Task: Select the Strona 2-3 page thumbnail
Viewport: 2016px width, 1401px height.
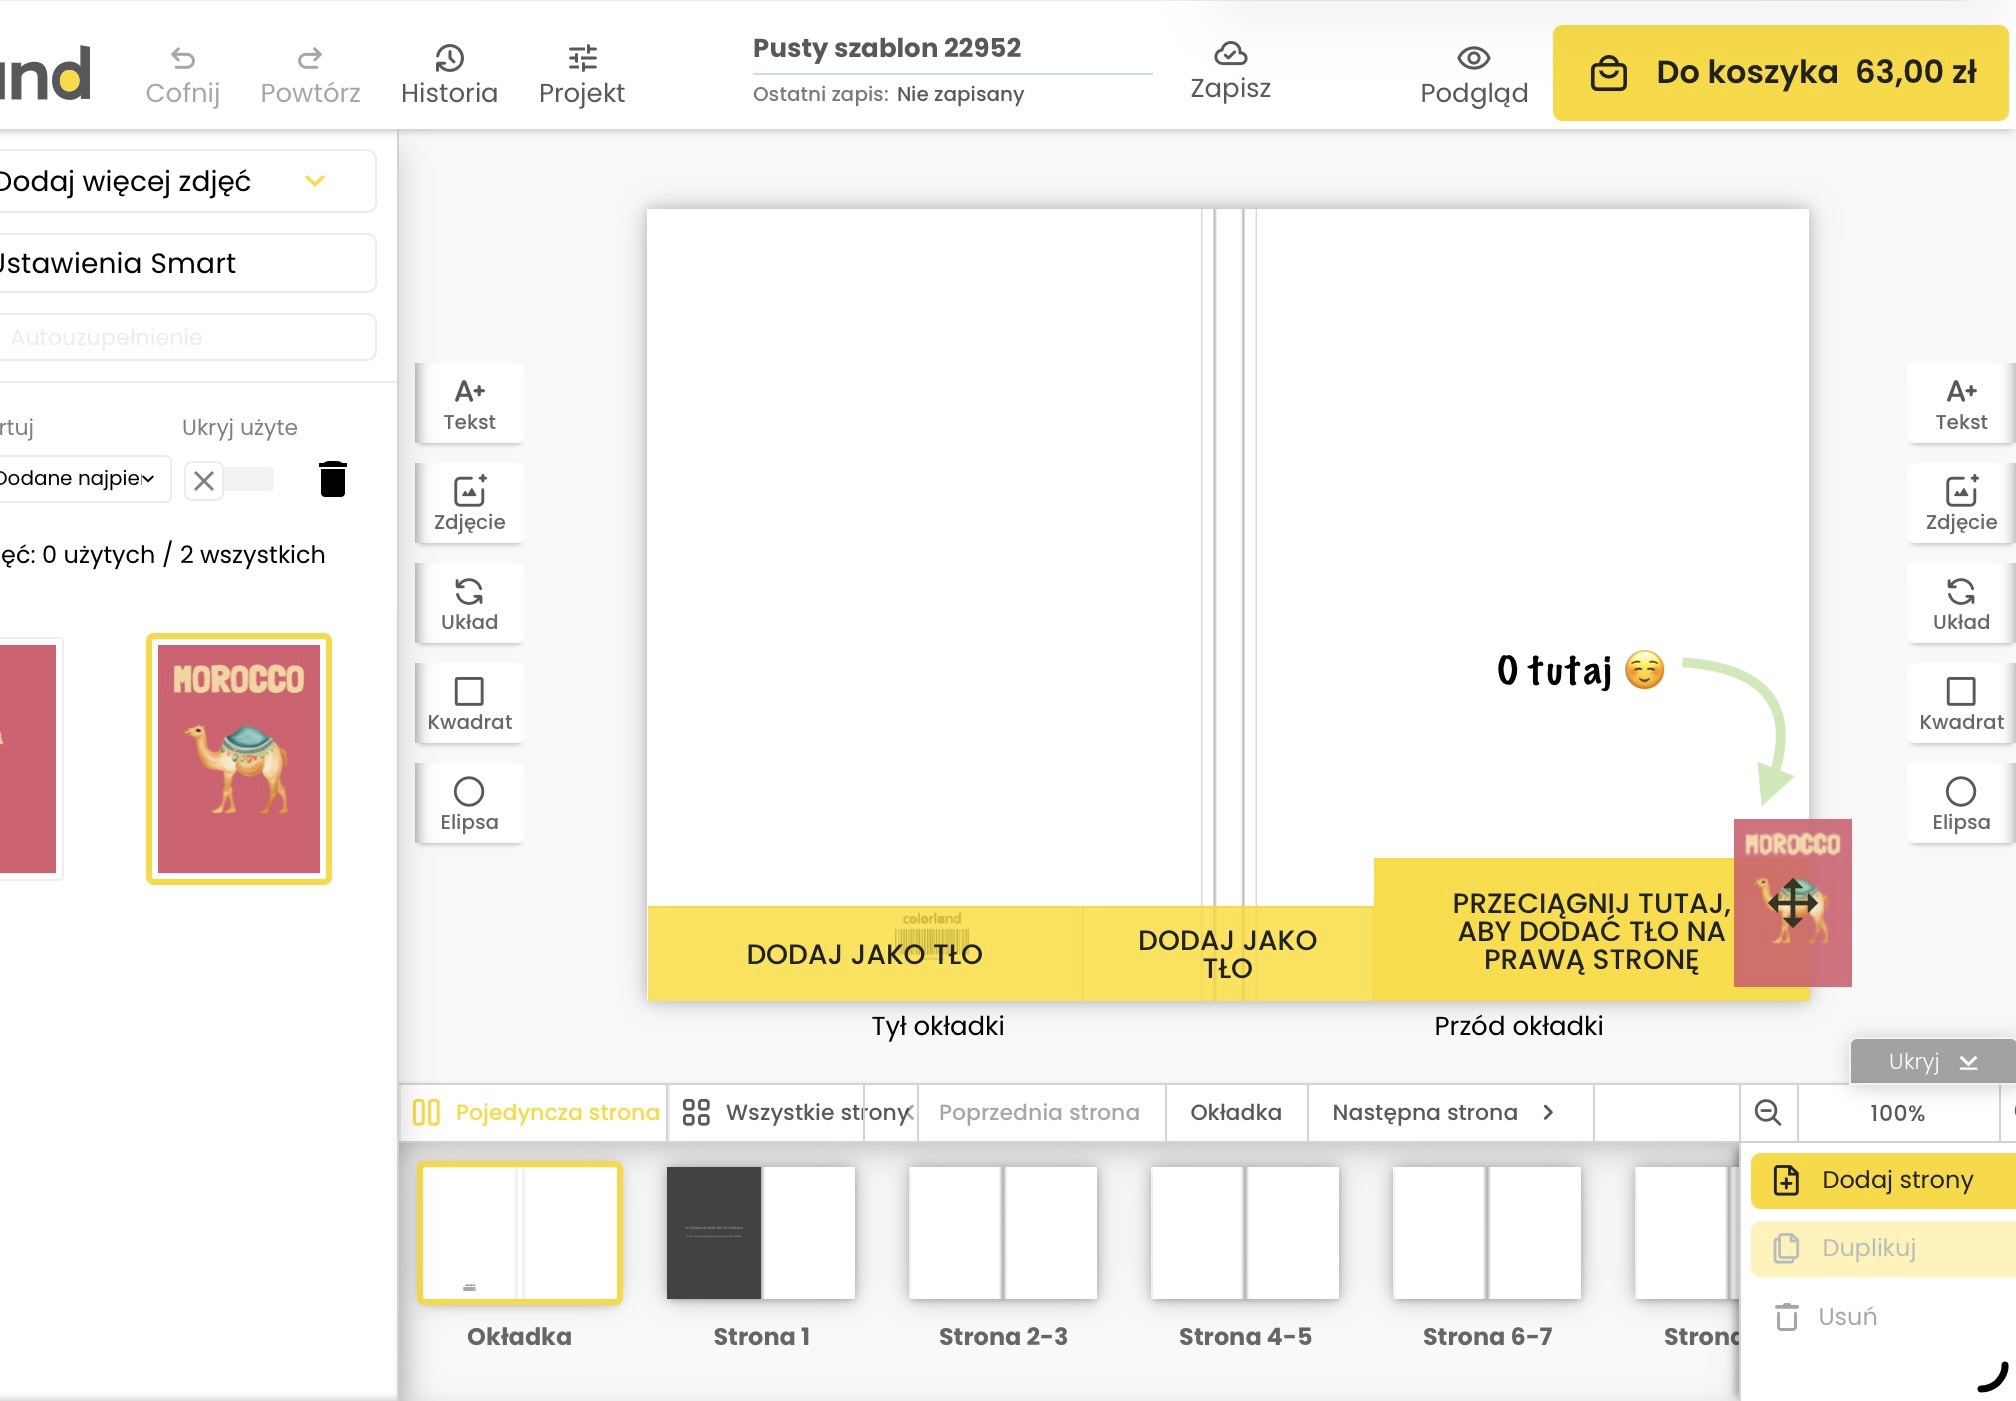Action: (x=1003, y=1233)
